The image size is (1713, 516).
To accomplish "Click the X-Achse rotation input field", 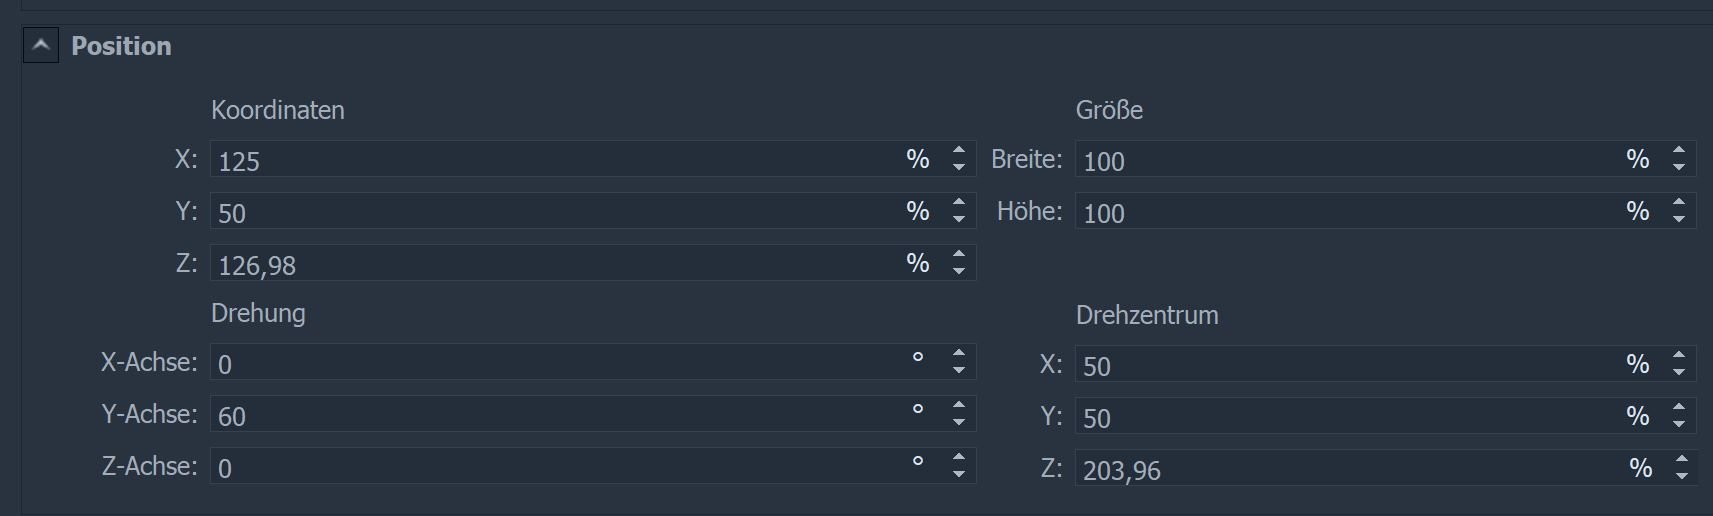I will pos(550,363).
